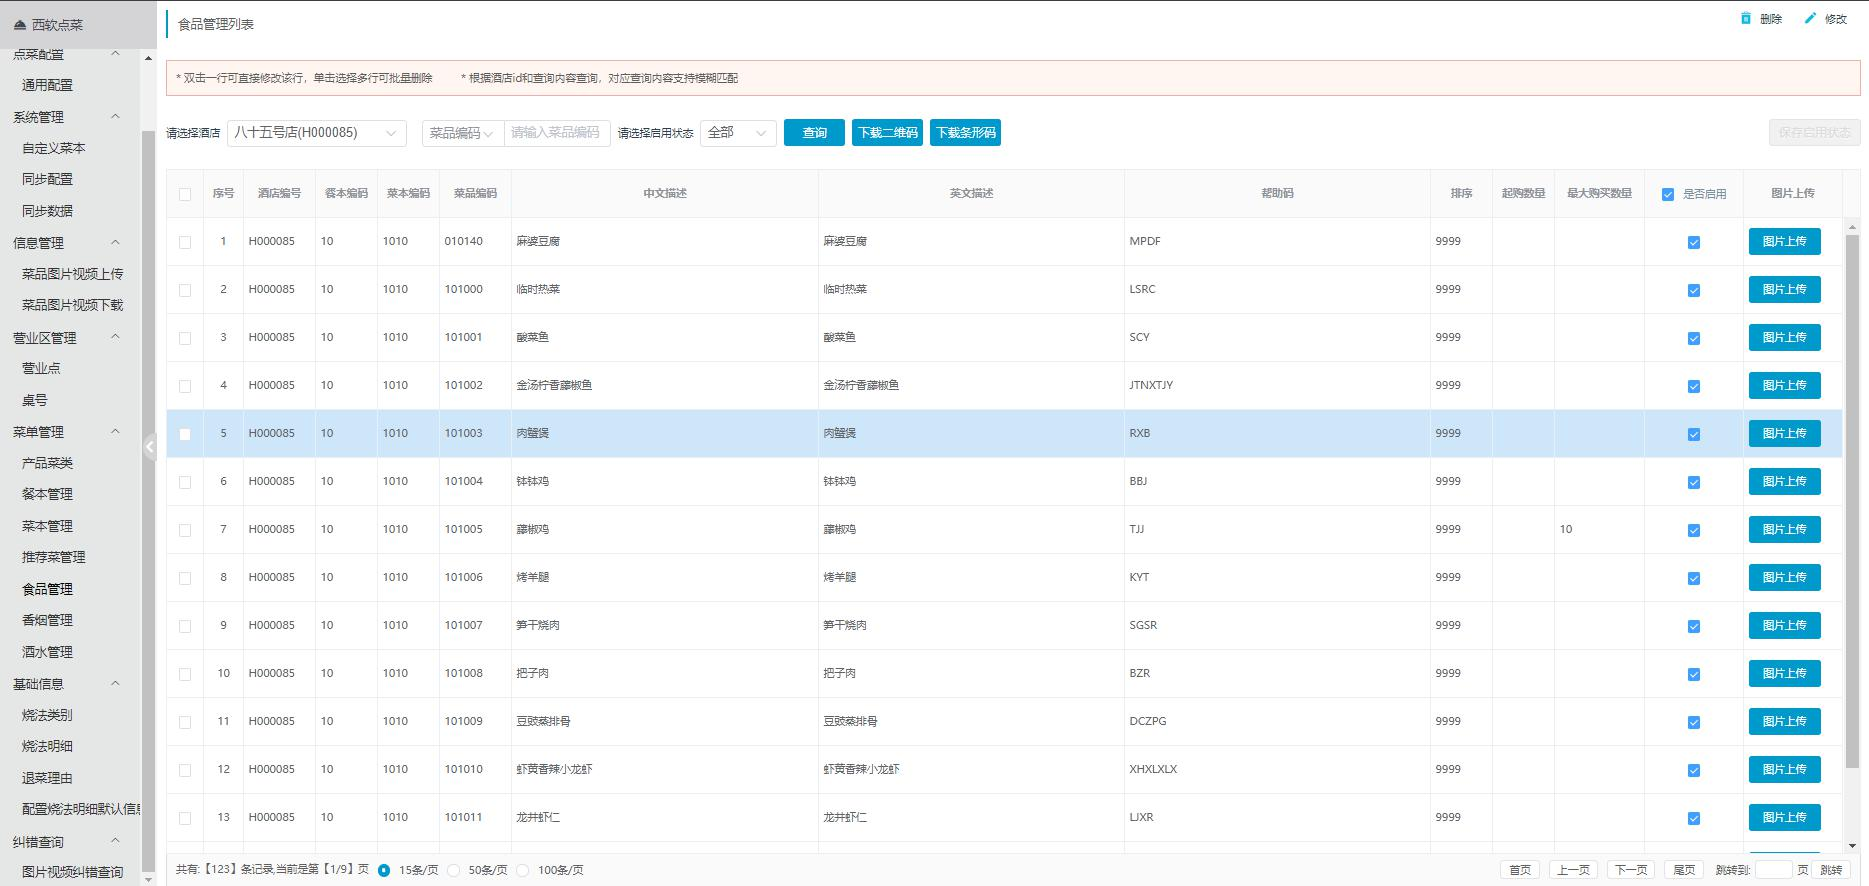Image resolution: width=1869 pixels, height=886 pixels.
Task: Uncheck the enabled checkbox for 麻婆豆腐
Action: tap(1693, 242)
